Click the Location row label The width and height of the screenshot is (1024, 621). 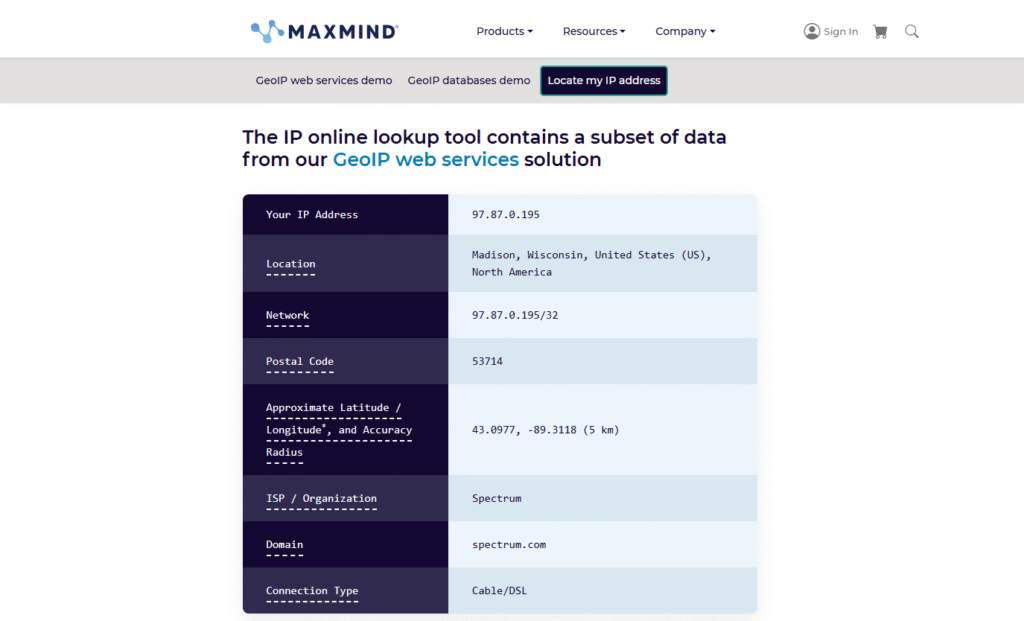pos(290,264)
